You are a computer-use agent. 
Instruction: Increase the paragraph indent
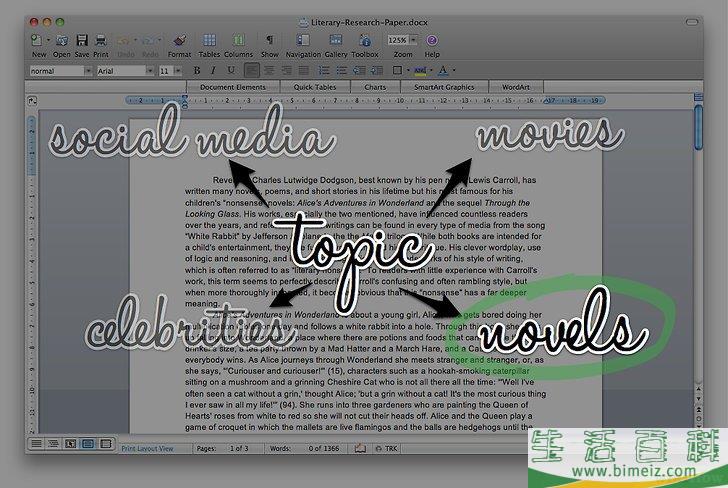click(377, 71)
